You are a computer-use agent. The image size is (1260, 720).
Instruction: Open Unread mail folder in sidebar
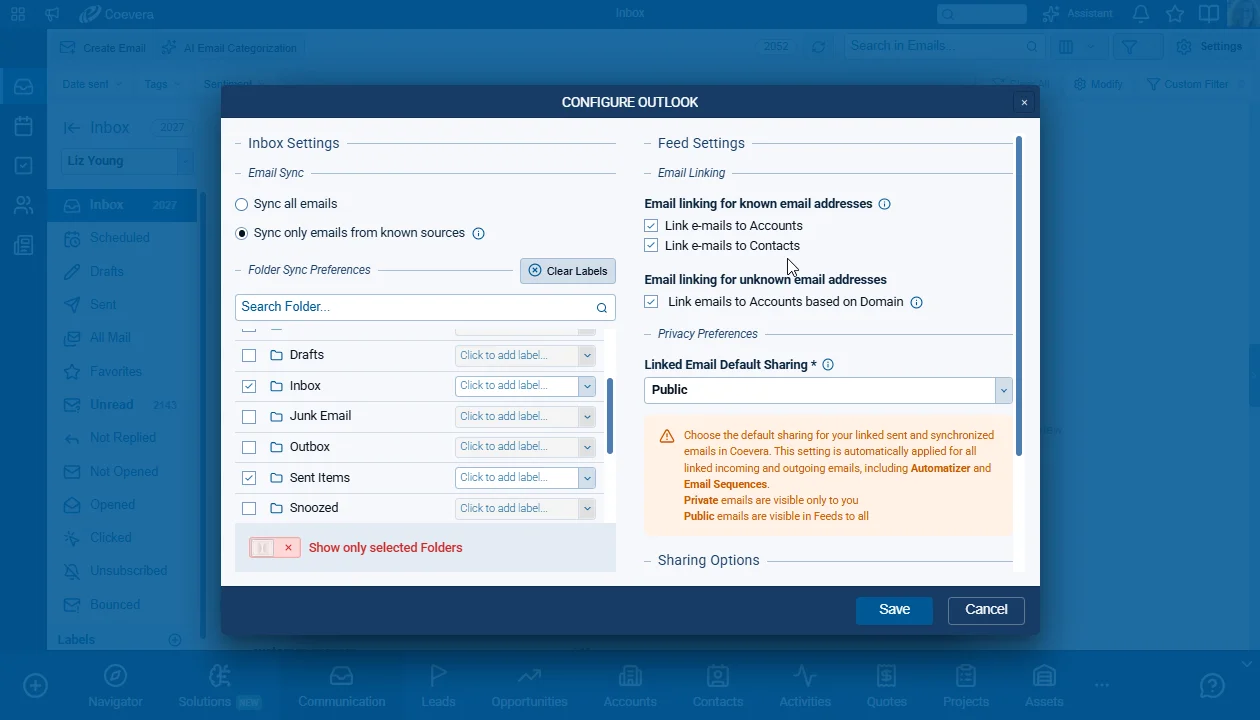[x=122, y=405]
